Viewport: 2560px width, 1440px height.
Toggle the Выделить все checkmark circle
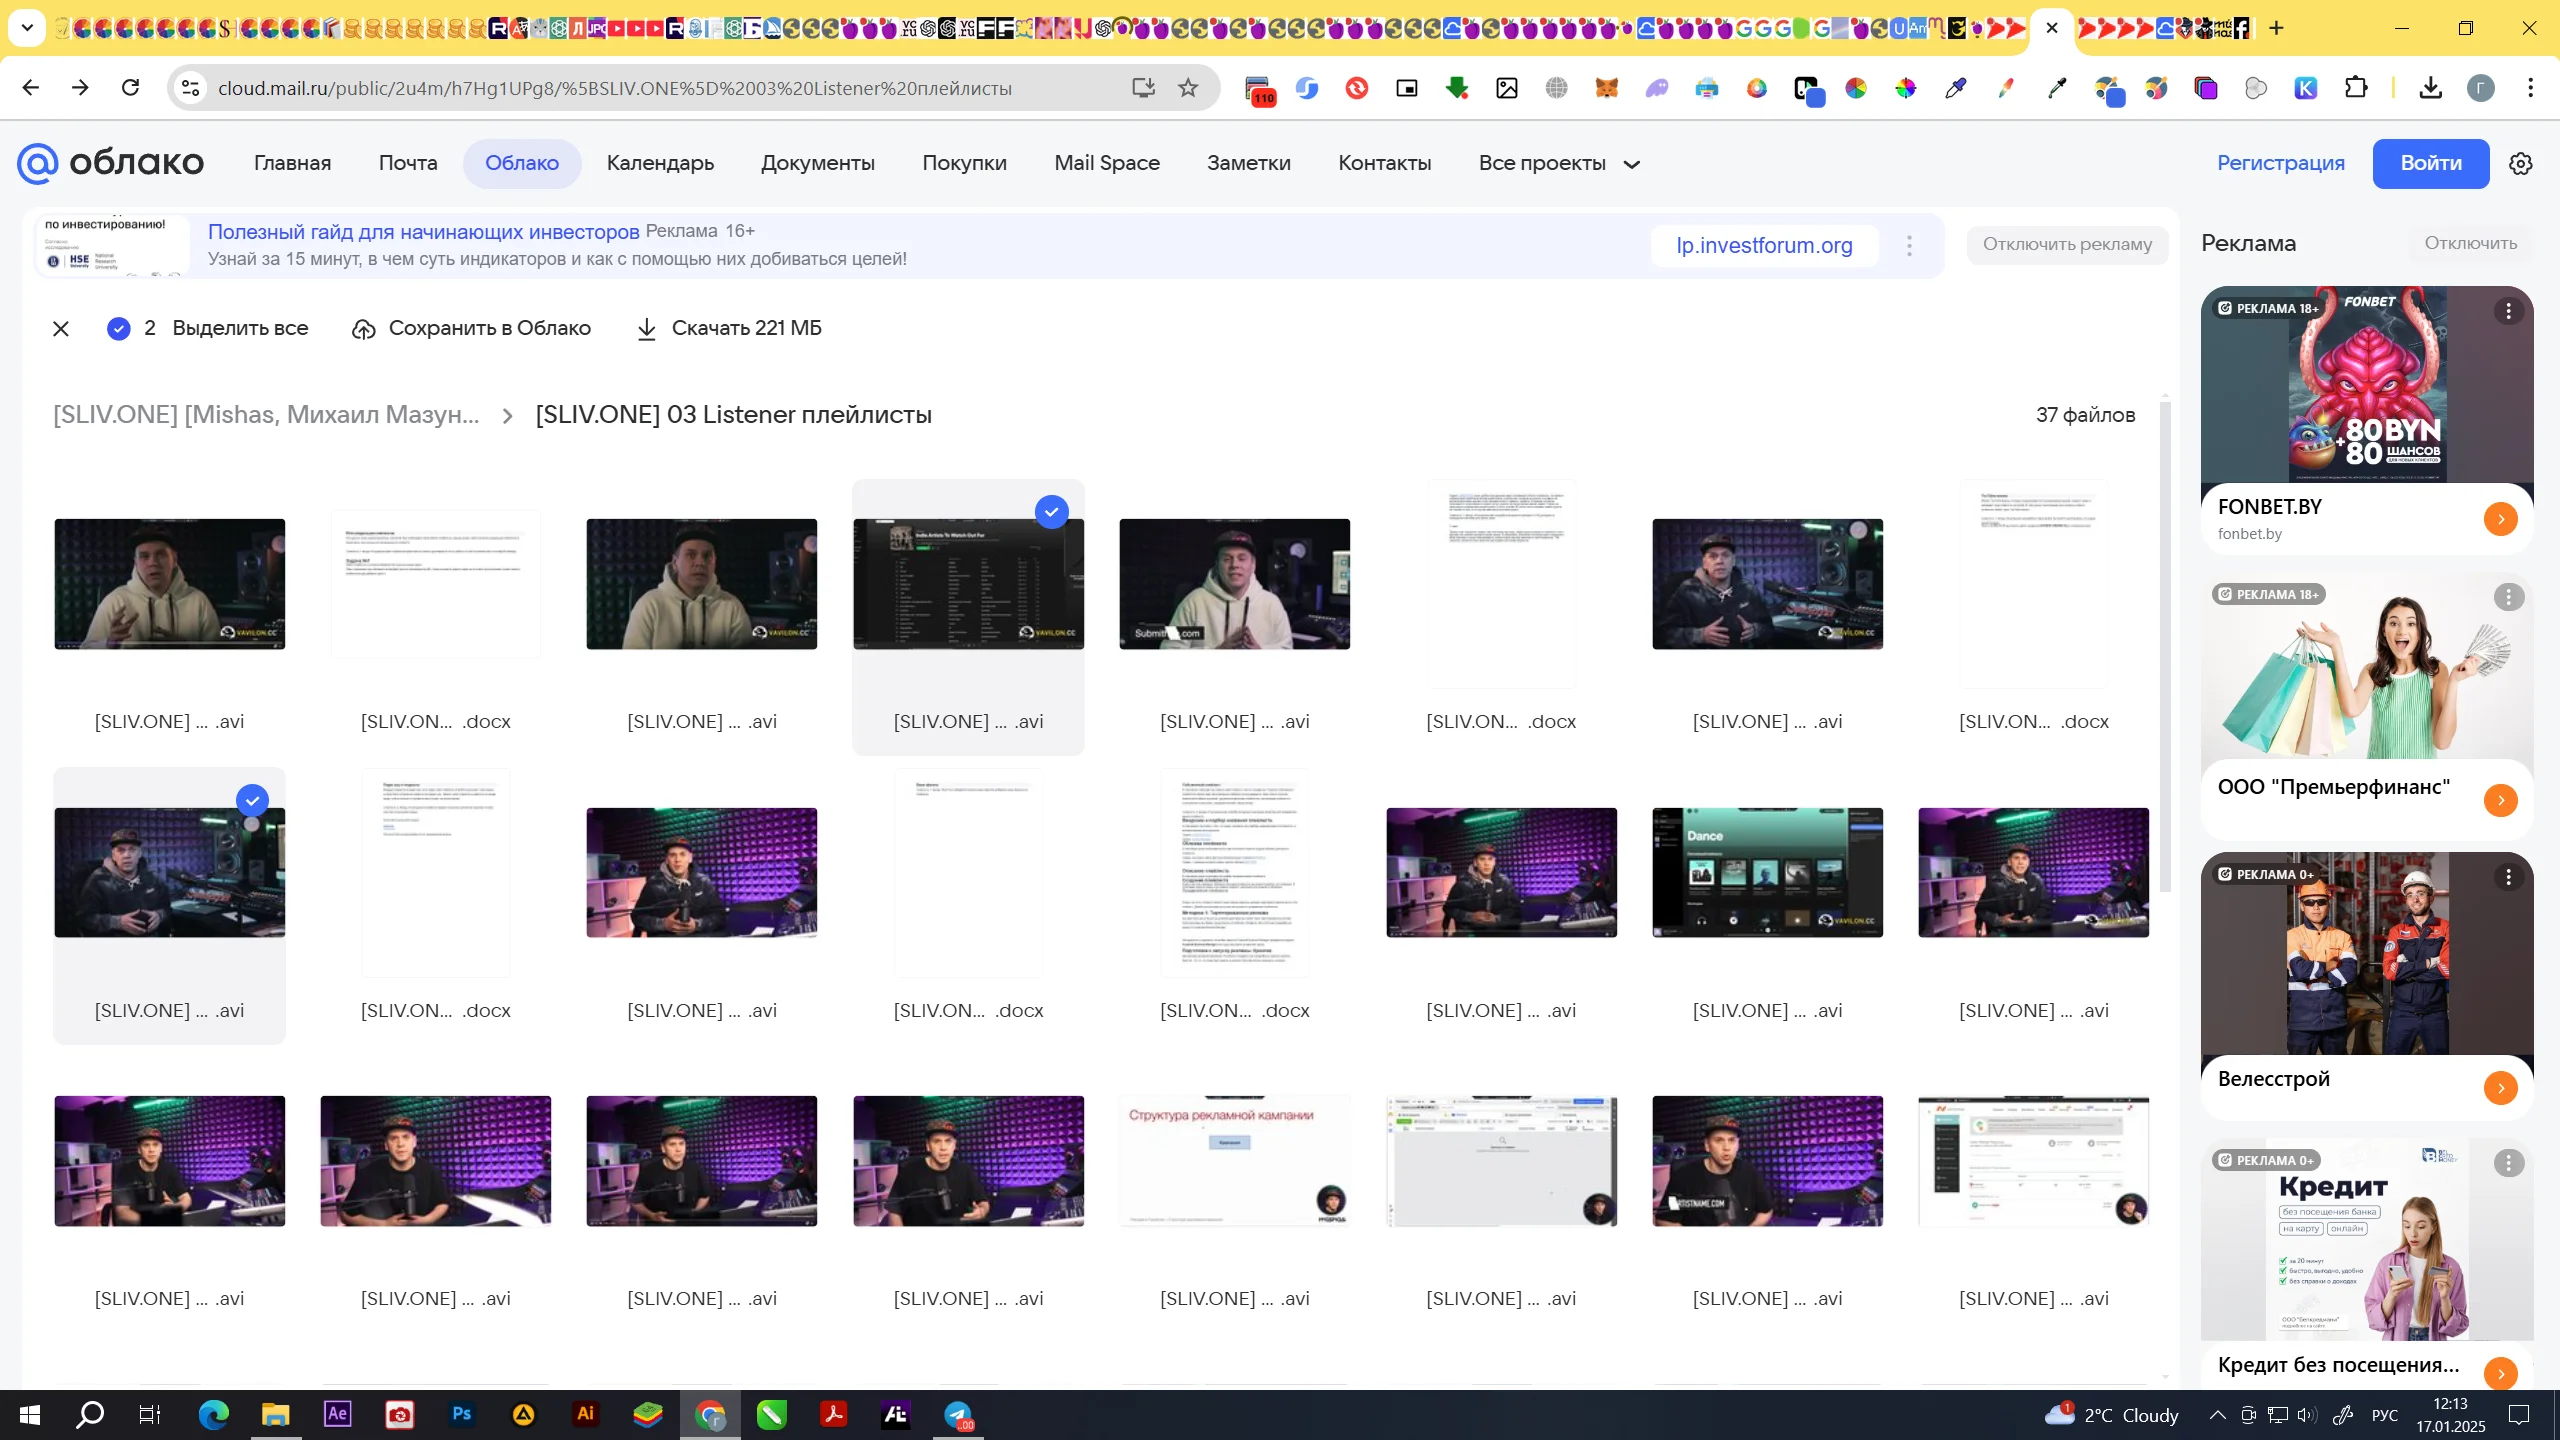119,329
